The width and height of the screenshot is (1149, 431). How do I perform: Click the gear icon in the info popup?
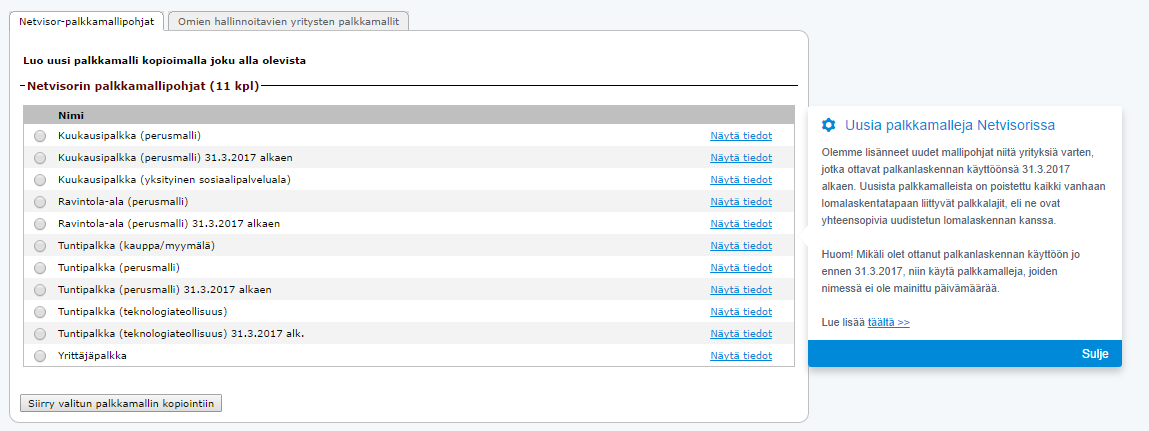(x=828, y=125)
